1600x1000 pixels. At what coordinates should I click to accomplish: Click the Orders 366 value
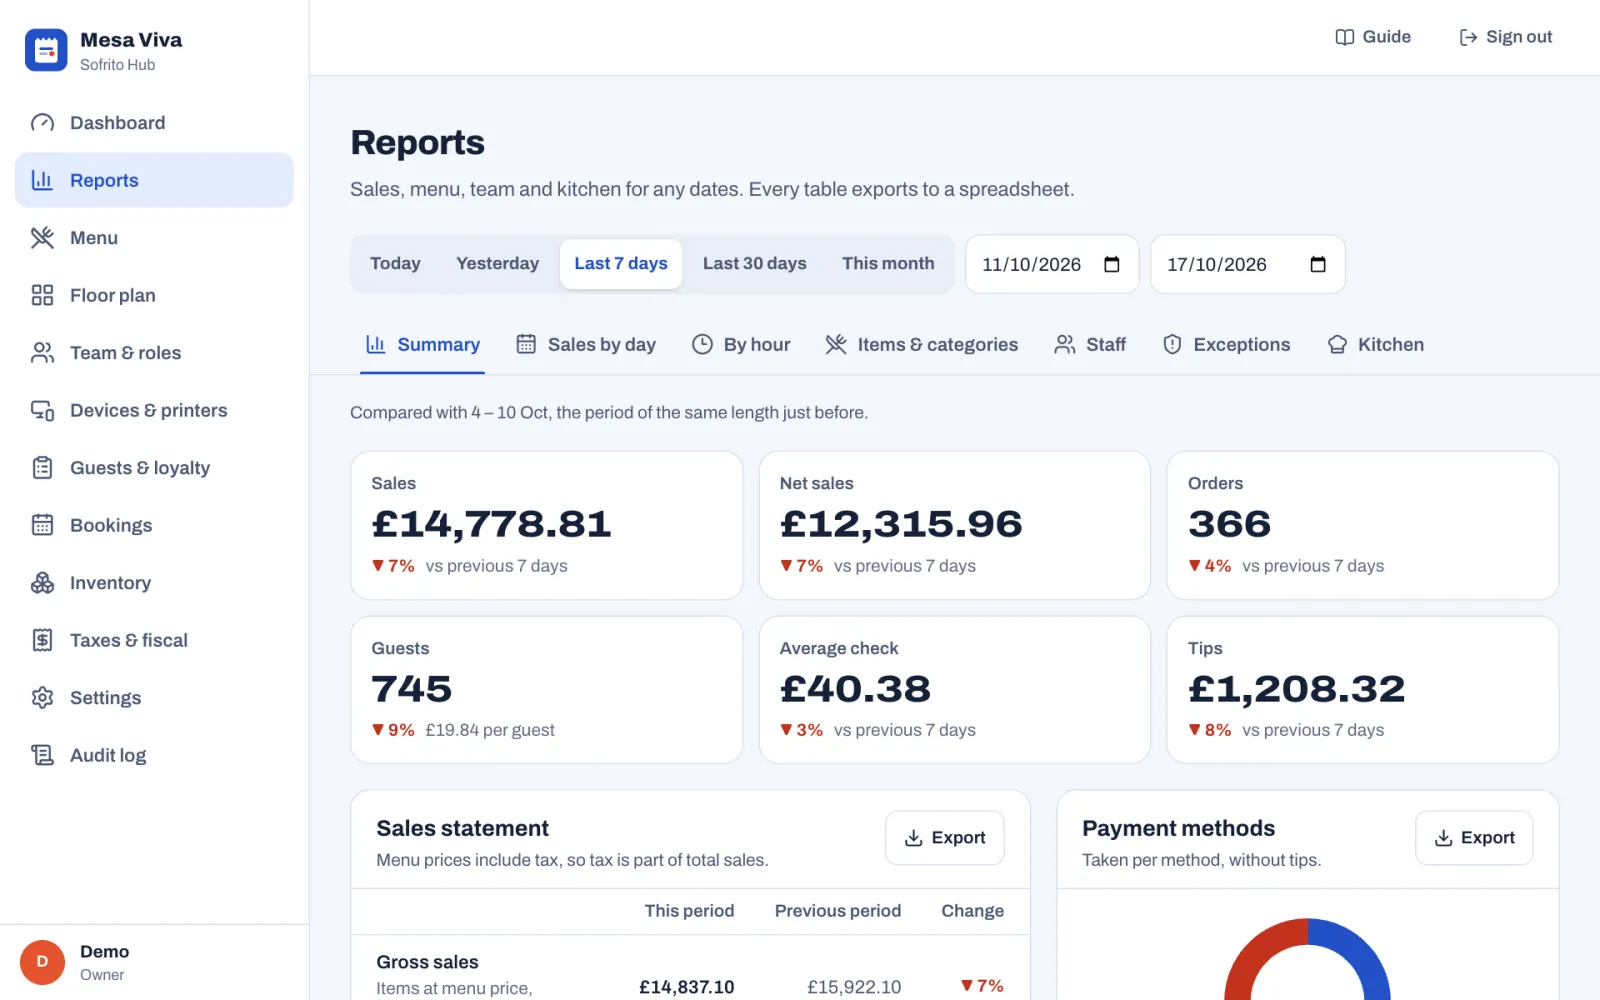[1229, 524]
